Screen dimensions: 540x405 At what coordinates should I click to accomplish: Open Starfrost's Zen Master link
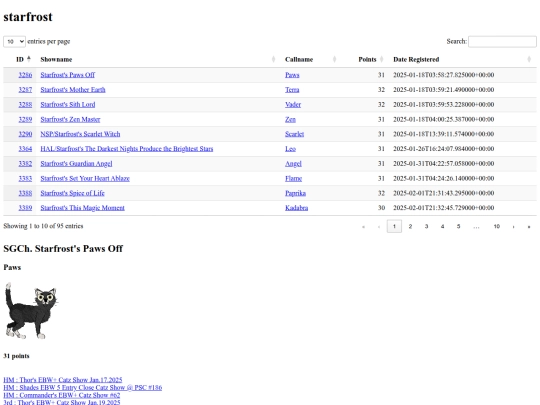tap(70, 119)
